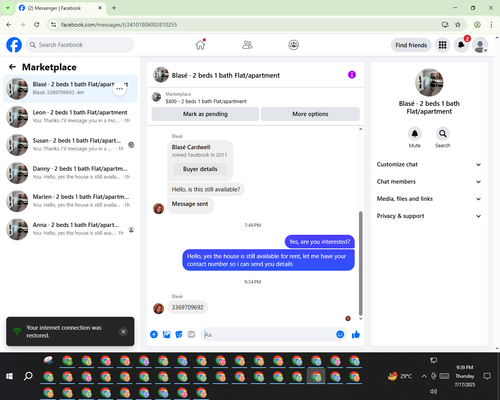Click the address bar URL
The image size is (500, 400).
119,25
